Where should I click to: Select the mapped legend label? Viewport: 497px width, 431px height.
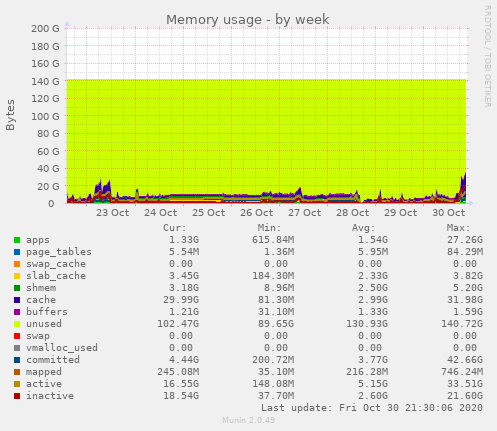coord(44,372)
